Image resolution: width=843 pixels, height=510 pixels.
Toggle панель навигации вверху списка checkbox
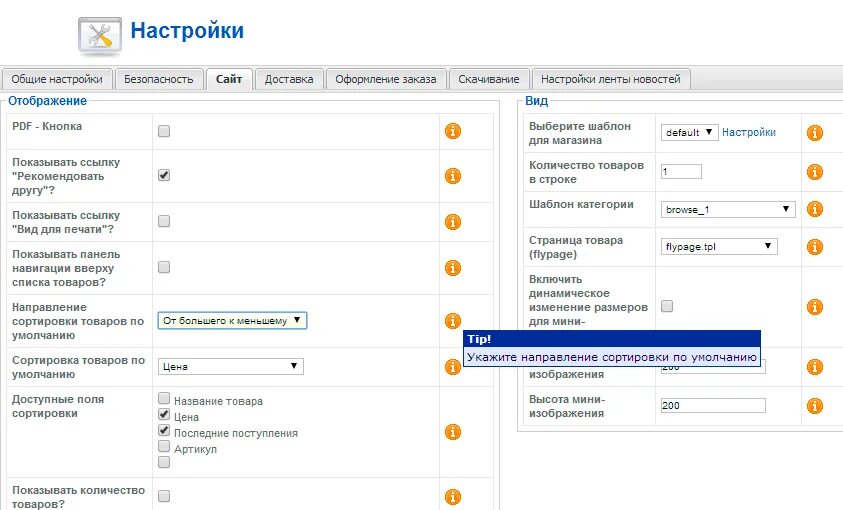pos(164,267)
